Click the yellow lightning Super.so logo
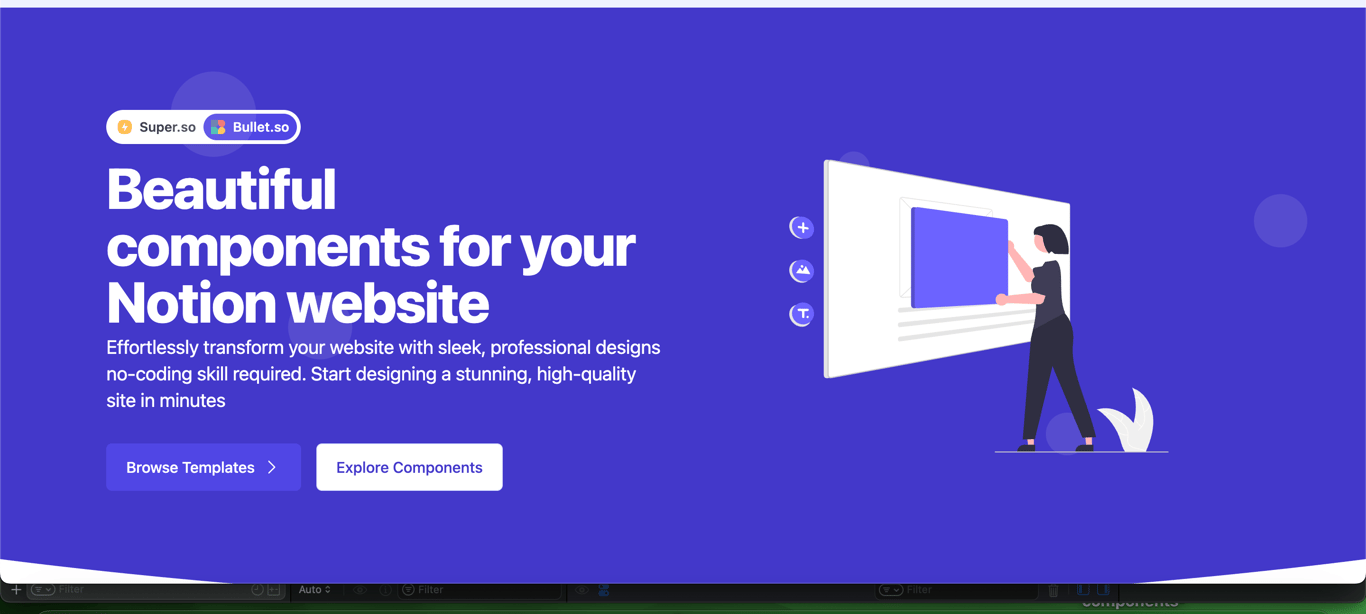This screenshot has height=614, width=1366. coord(125,127)
